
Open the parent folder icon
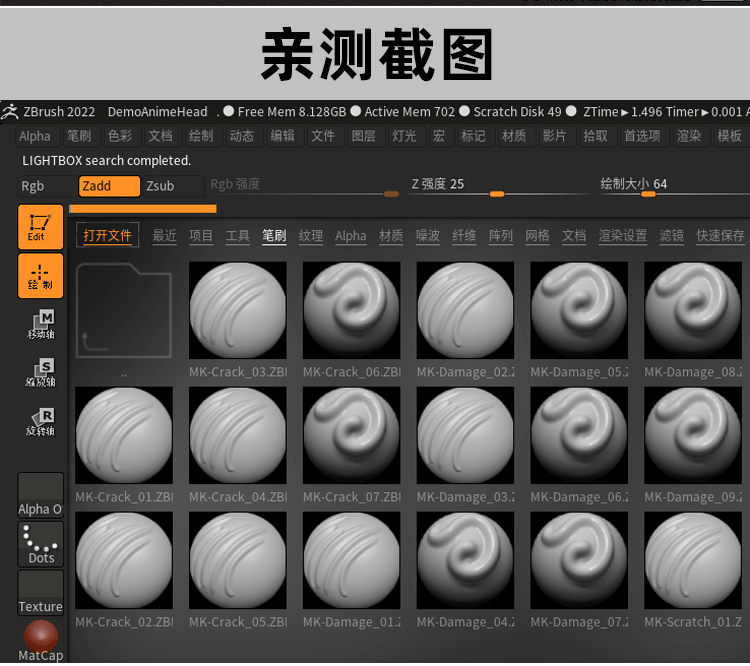click(123, 312)
